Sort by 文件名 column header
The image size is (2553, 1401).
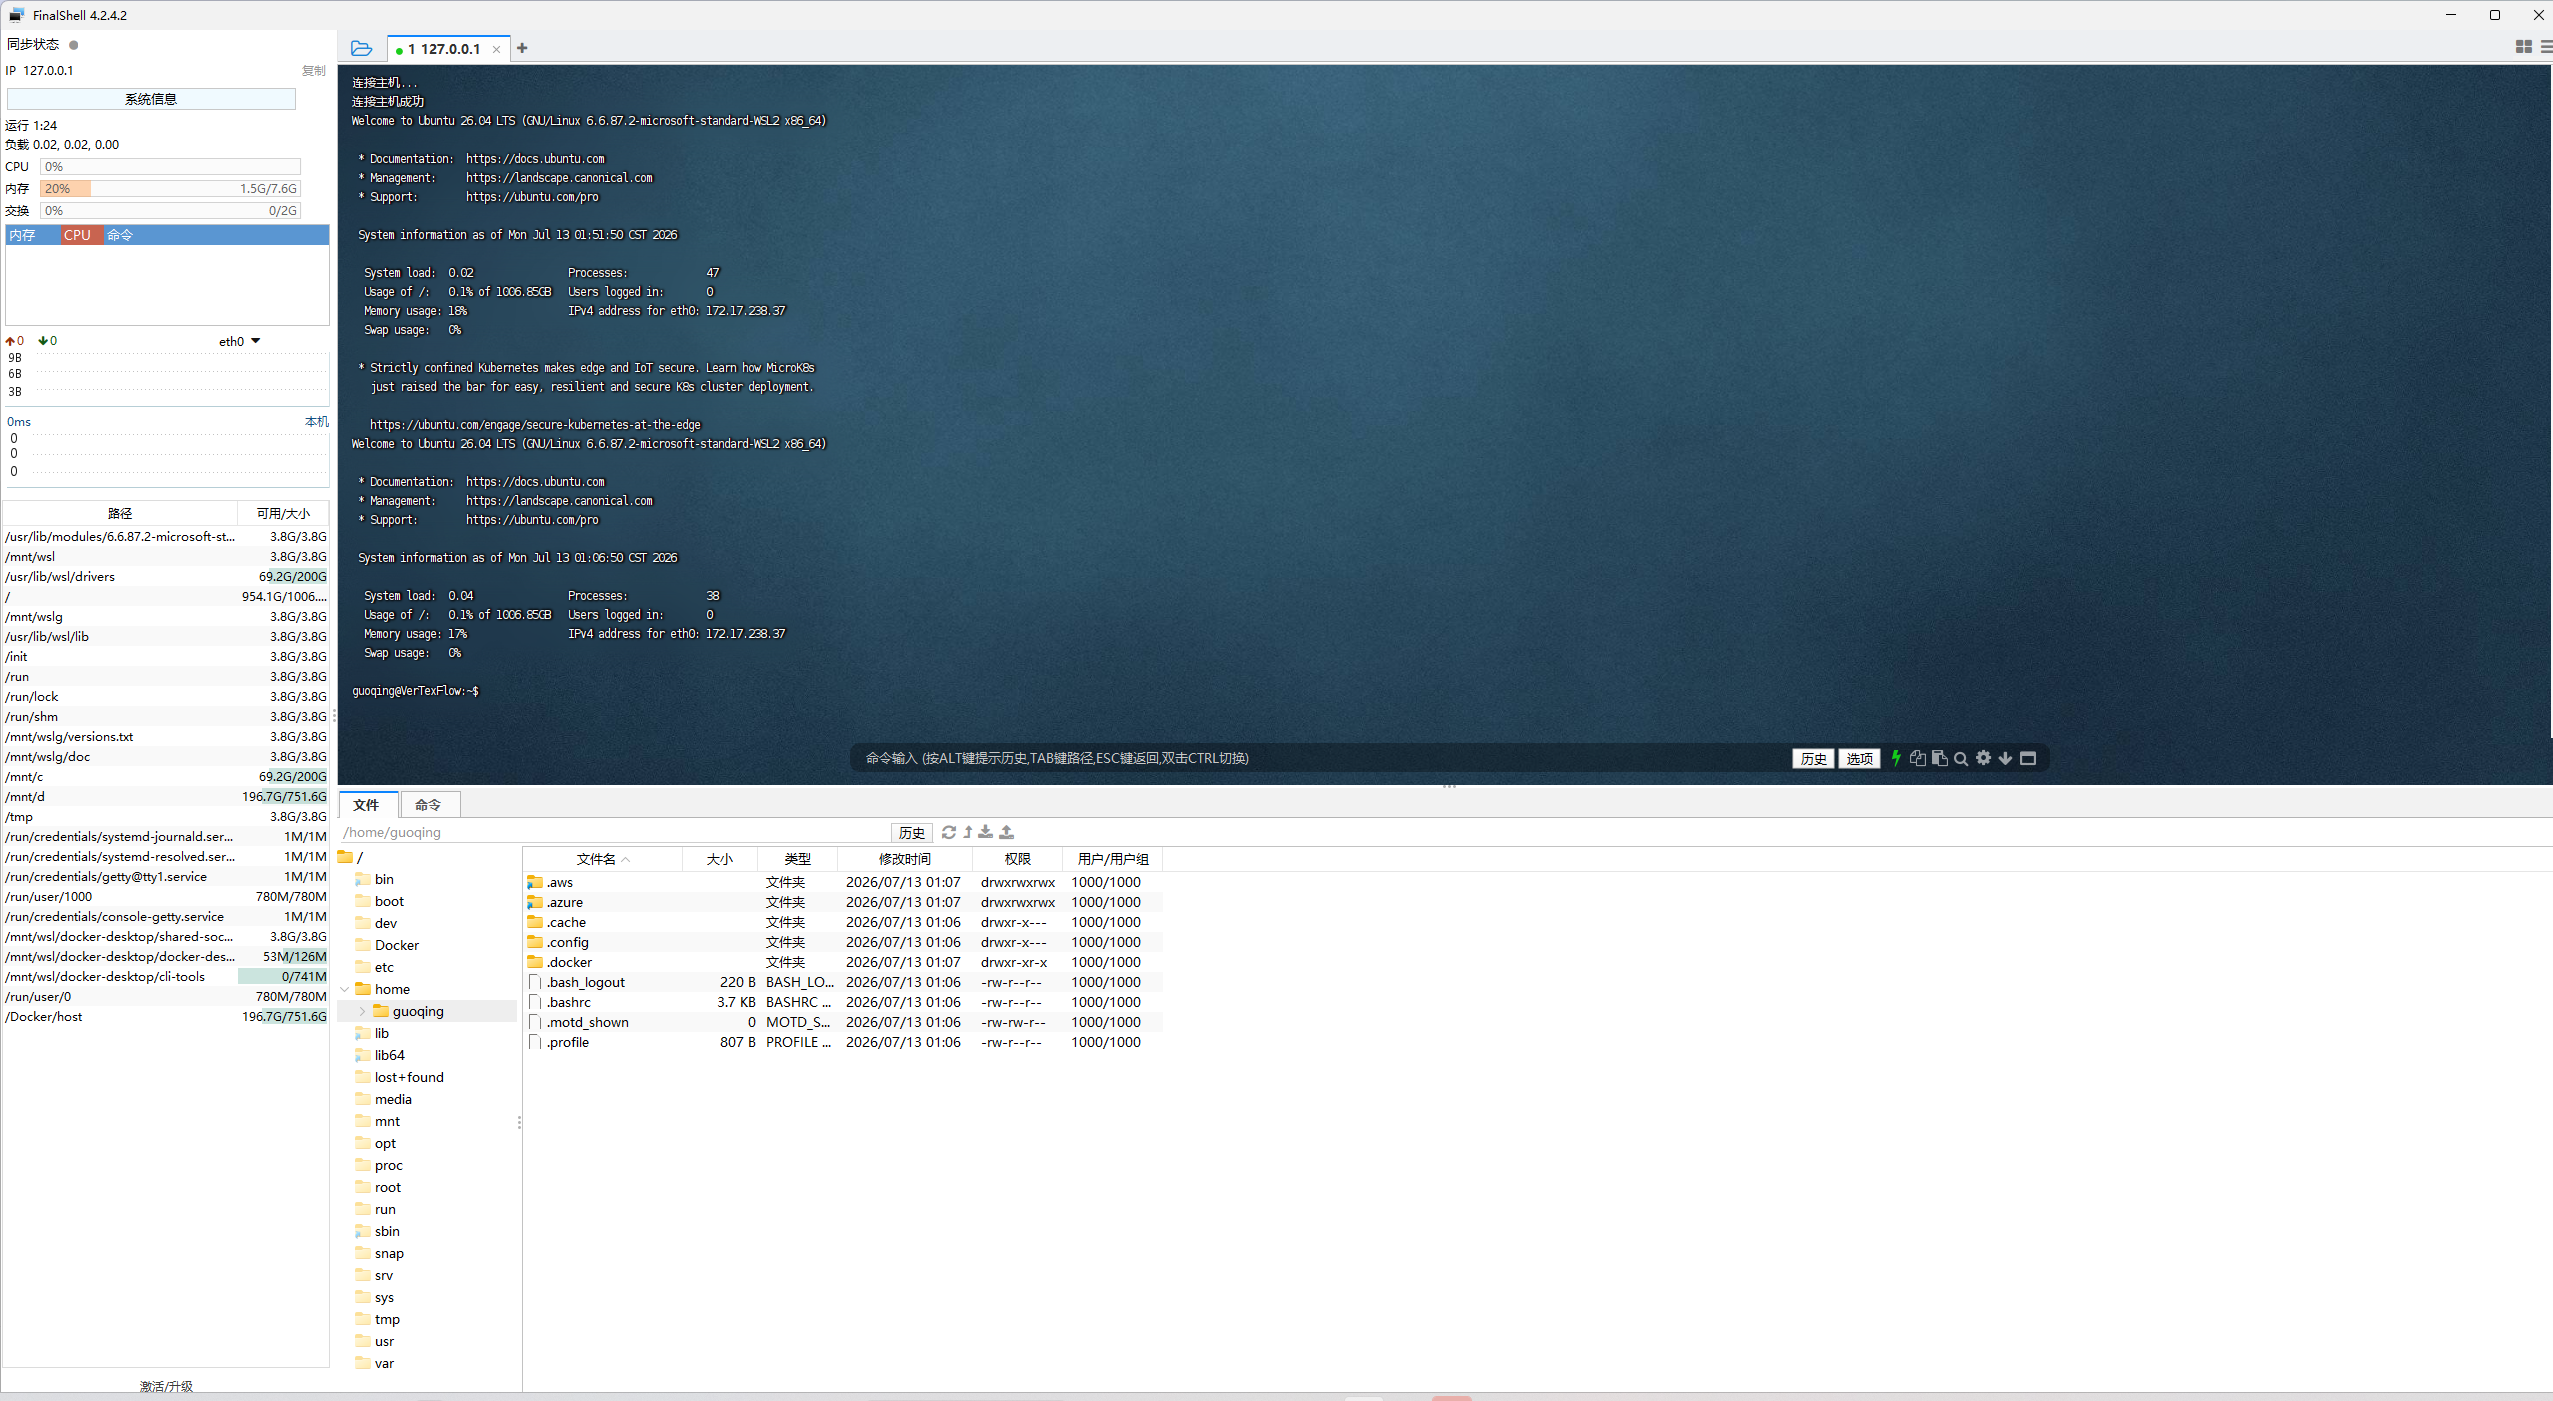coord(603,859)
